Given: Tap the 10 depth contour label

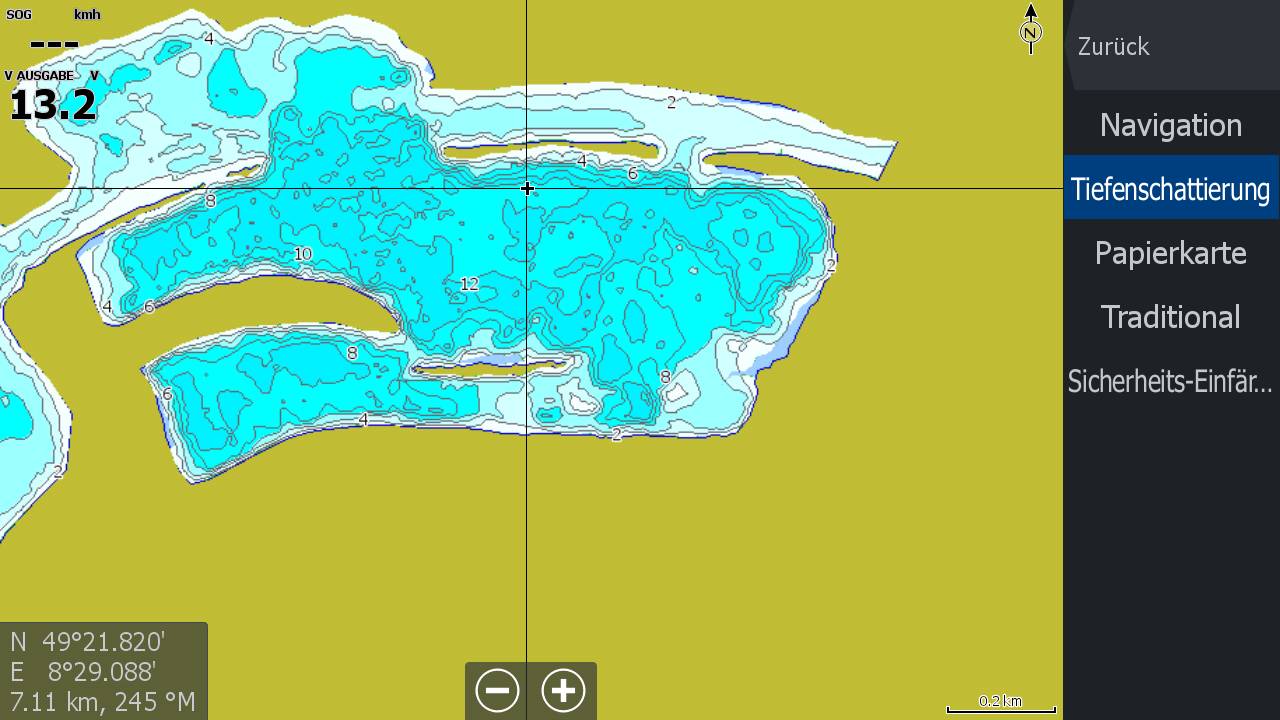Looking at the screenshot, I should tap(302, 254).
